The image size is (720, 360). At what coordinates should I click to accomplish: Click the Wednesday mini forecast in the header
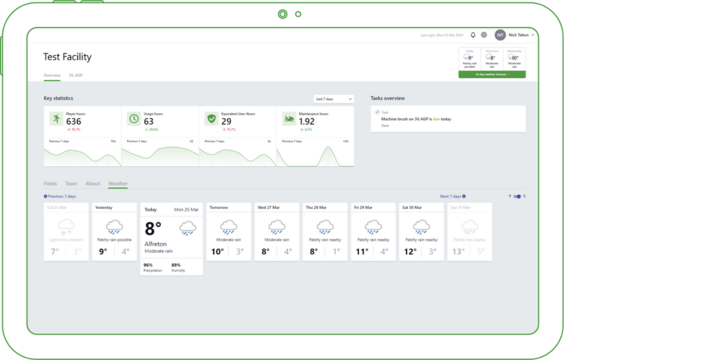[x=514, y=59]
